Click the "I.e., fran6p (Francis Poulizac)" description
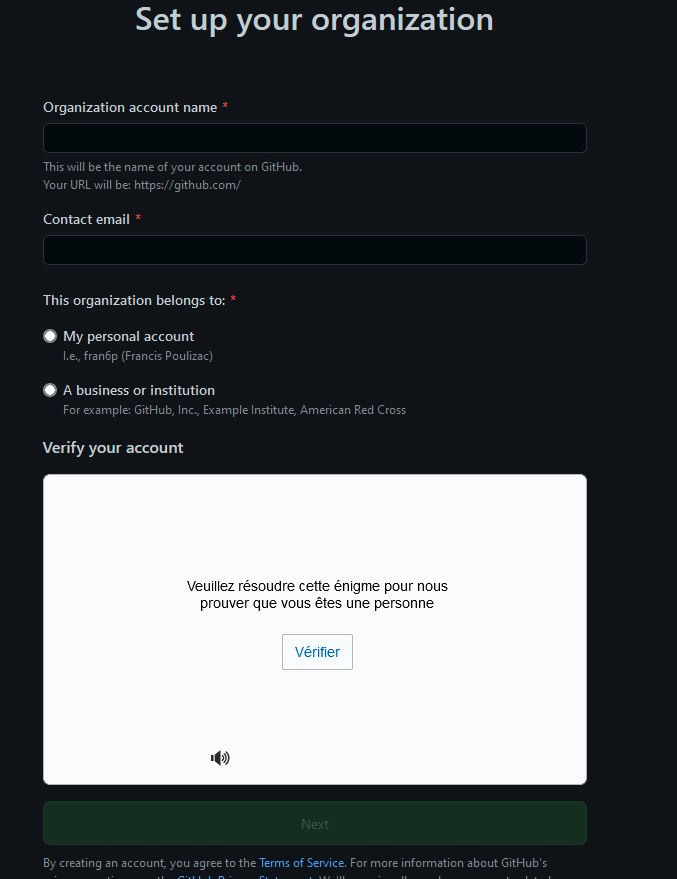 (138, 356)
